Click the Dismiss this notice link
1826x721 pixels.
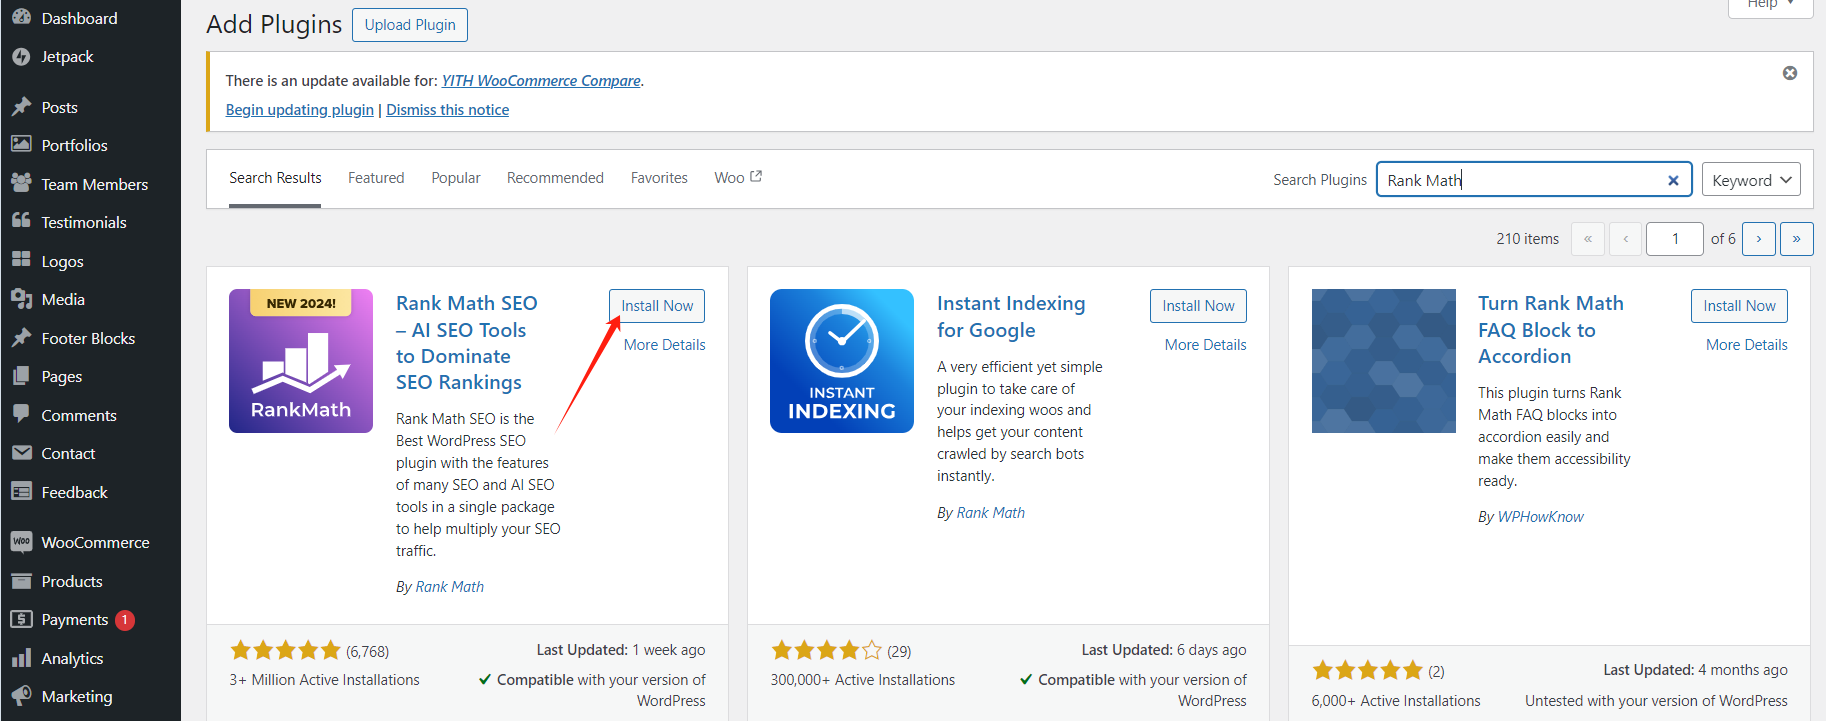[447, 110]
